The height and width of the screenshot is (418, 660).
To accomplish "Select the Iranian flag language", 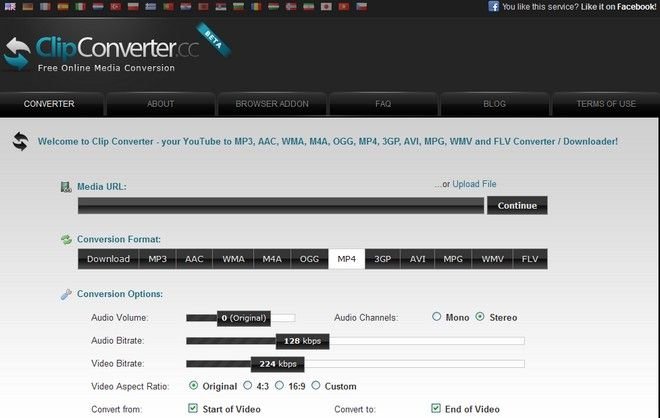I will click(x=309, y=6).
